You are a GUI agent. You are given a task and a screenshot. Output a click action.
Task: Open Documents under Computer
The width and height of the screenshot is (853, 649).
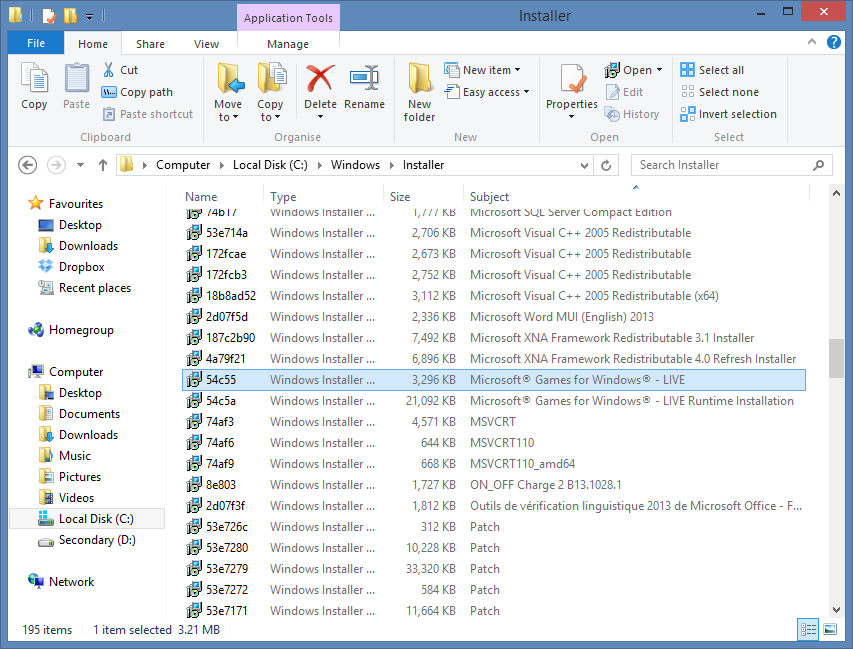point(79,413)
